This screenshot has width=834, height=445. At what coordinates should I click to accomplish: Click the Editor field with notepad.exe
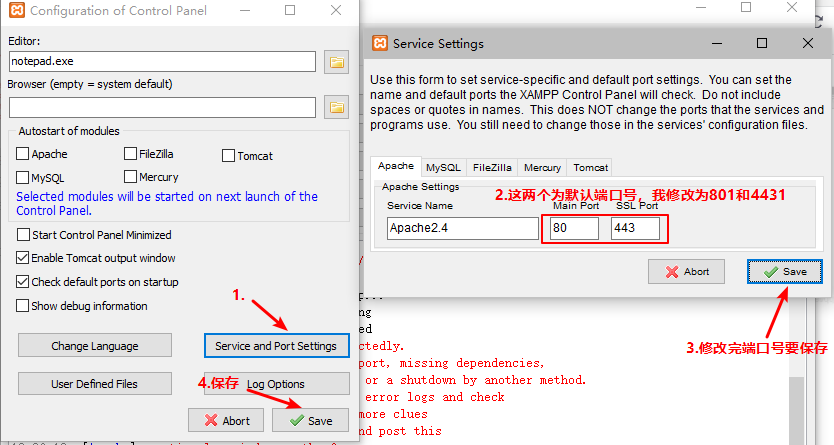pyautogui.click(x=162, y=62)
